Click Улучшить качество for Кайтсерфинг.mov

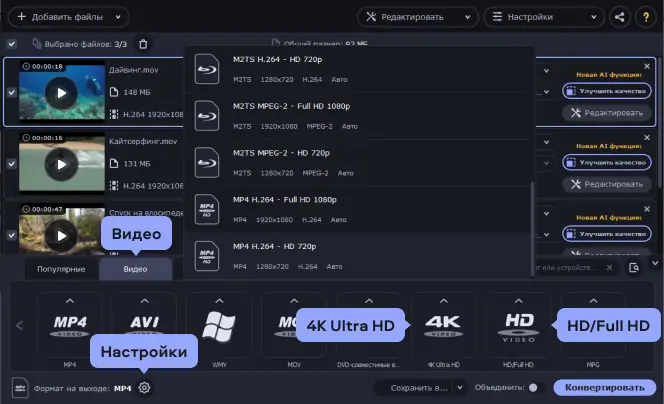point(607,162)
